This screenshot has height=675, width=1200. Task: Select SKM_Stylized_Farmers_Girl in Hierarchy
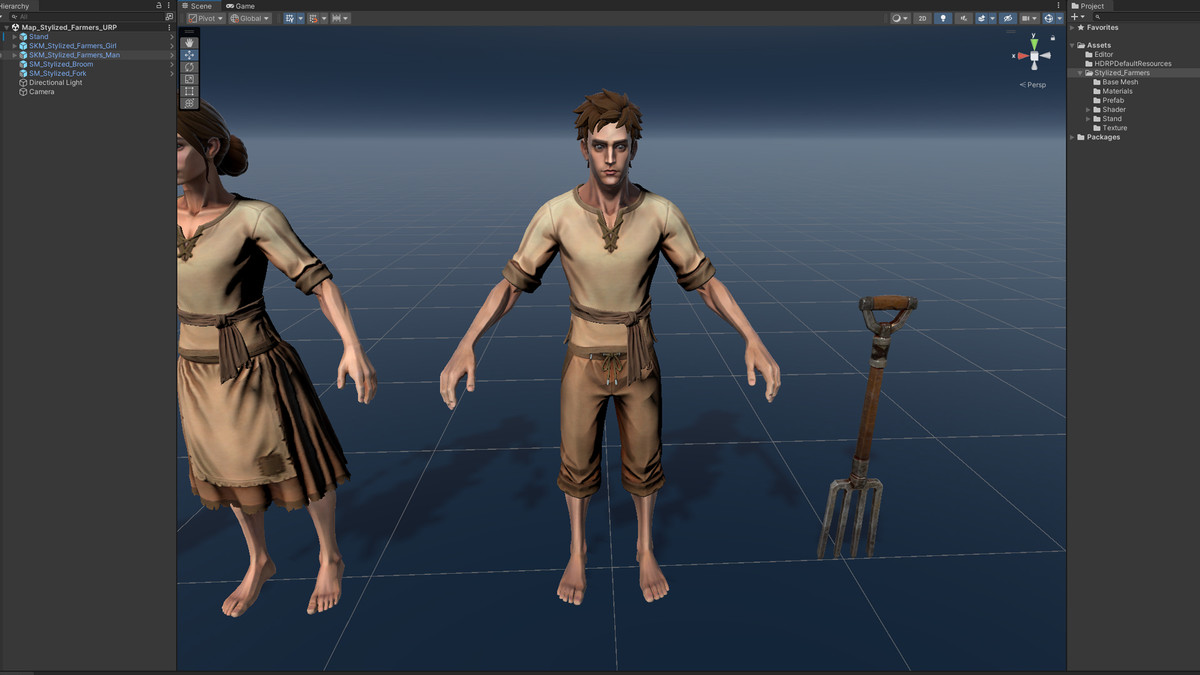[x=73, y=46]
